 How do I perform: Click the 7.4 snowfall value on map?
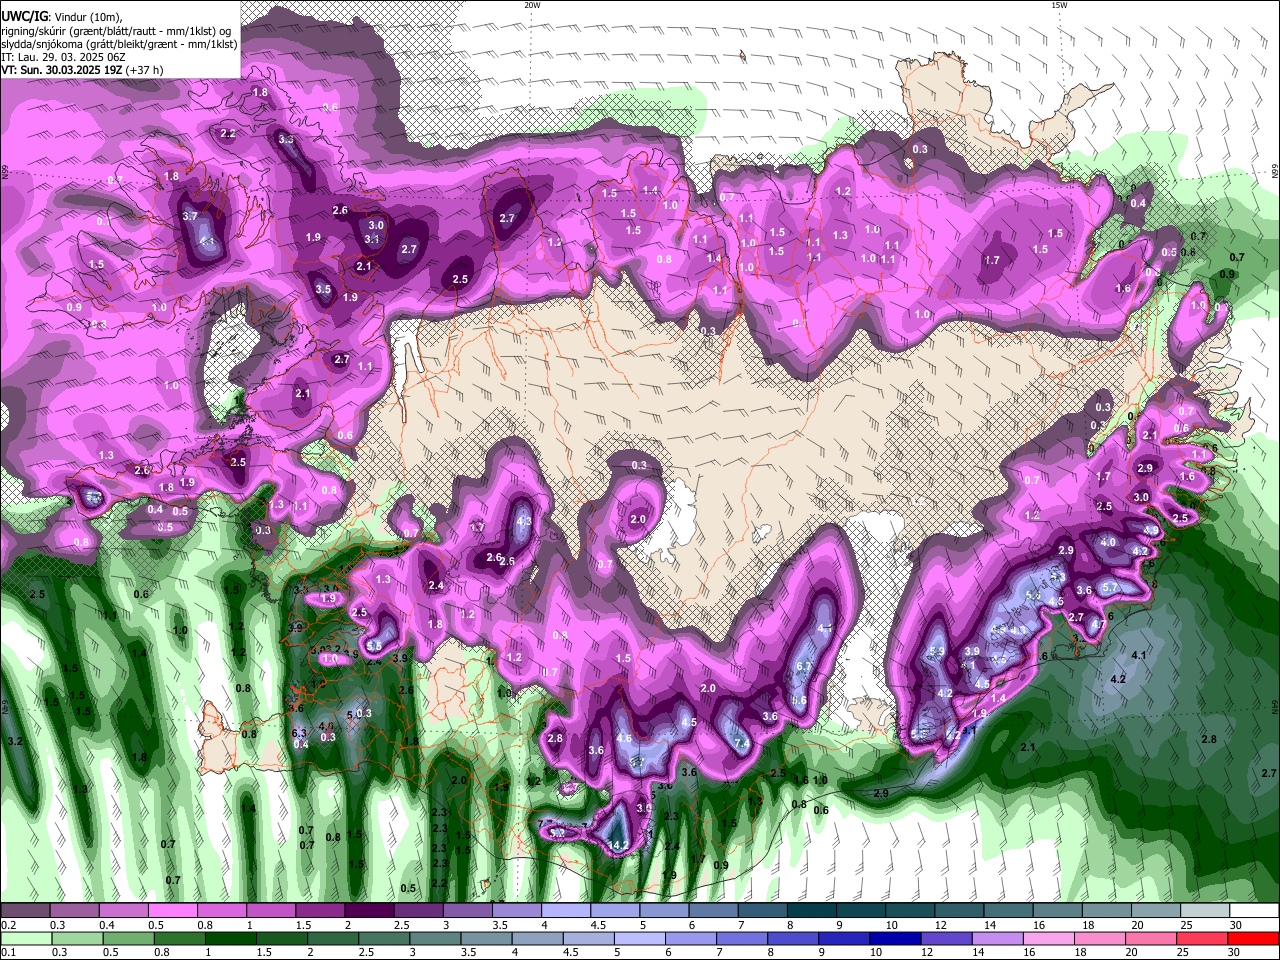741,744
